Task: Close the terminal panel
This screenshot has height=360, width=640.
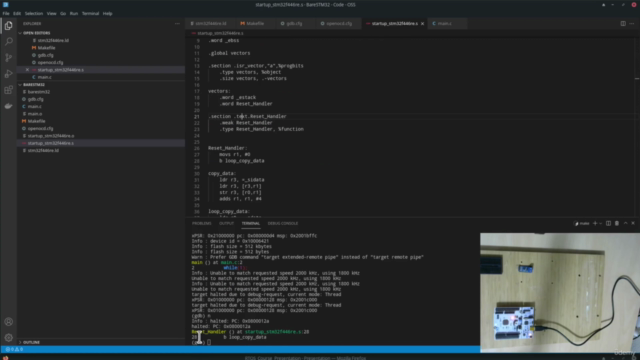Action: tap(633, 223)
